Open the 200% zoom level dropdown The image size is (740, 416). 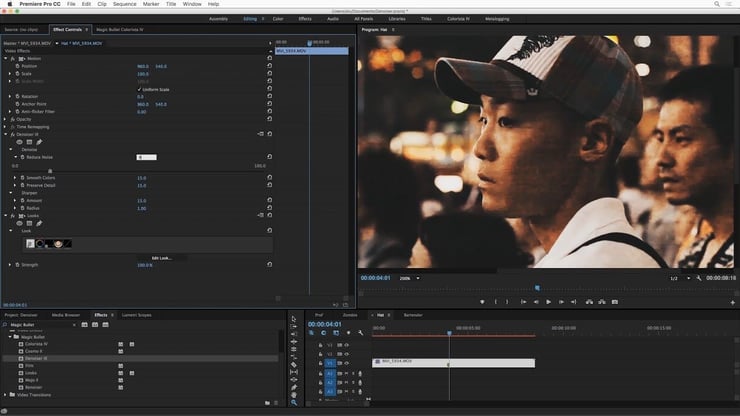409,278
